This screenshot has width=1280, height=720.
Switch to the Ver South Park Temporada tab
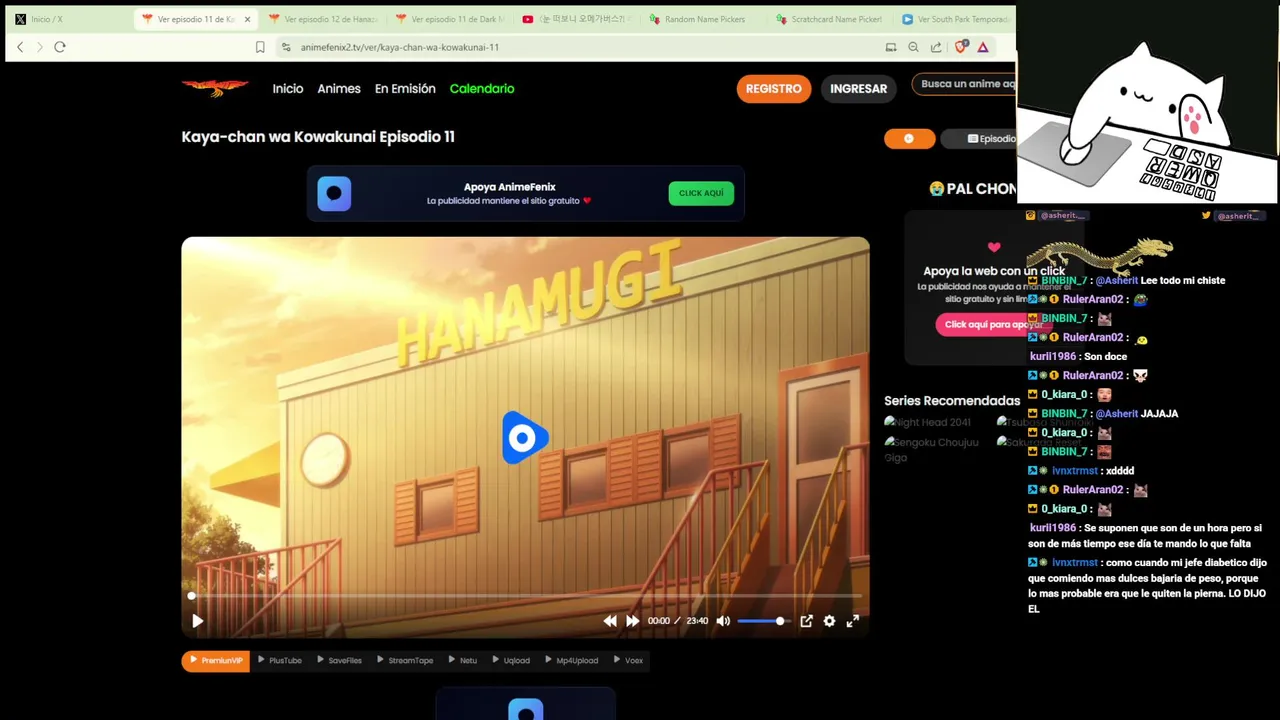pos(955,19)
